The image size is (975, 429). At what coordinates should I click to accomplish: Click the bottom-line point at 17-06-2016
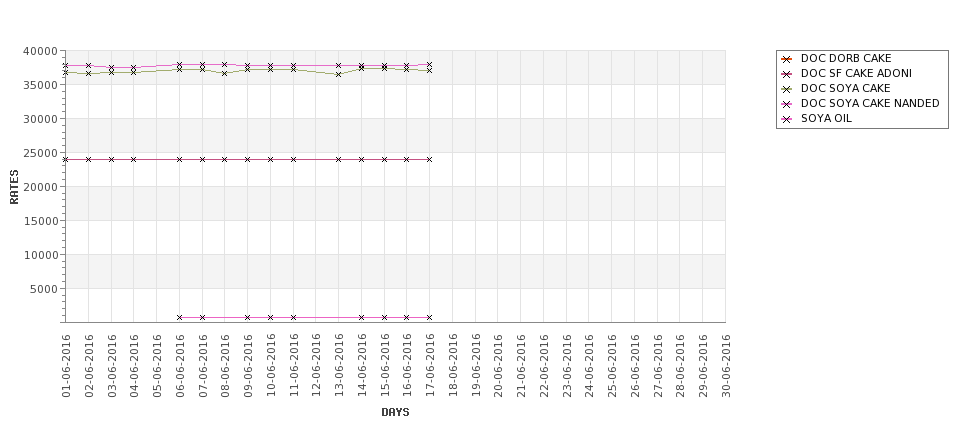pyautogui.click(x=429, y=317)
